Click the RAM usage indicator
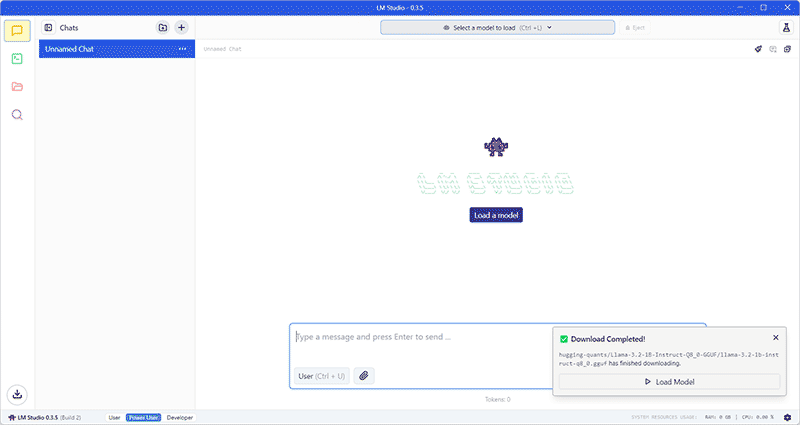 point(718,417)
